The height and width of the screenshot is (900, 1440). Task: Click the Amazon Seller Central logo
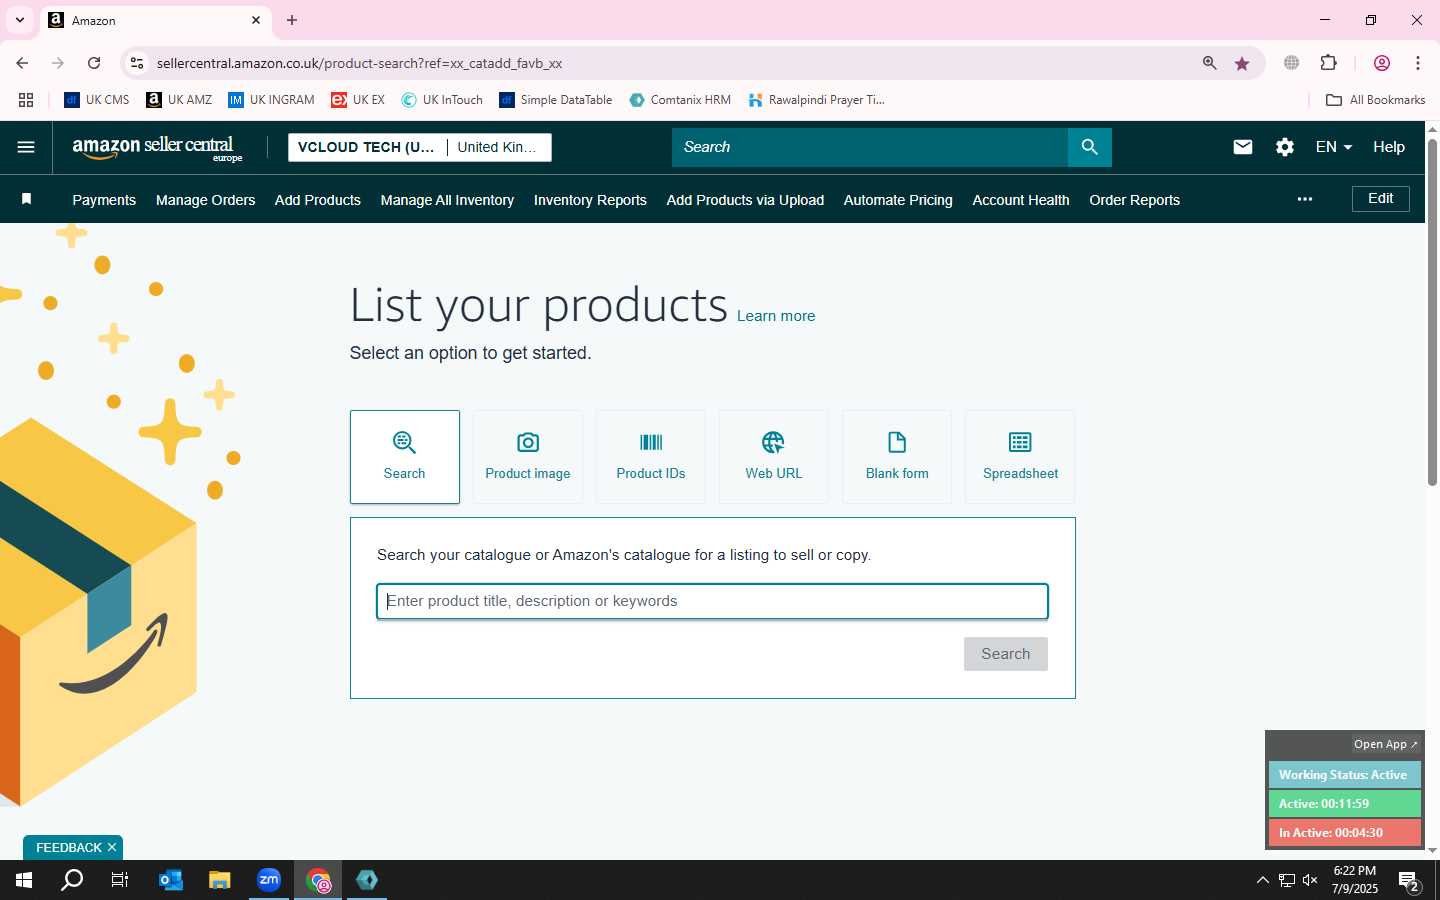157,148
